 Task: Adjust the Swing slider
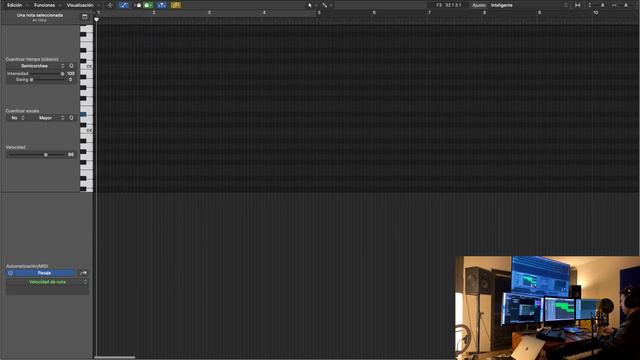pos(47,80)
